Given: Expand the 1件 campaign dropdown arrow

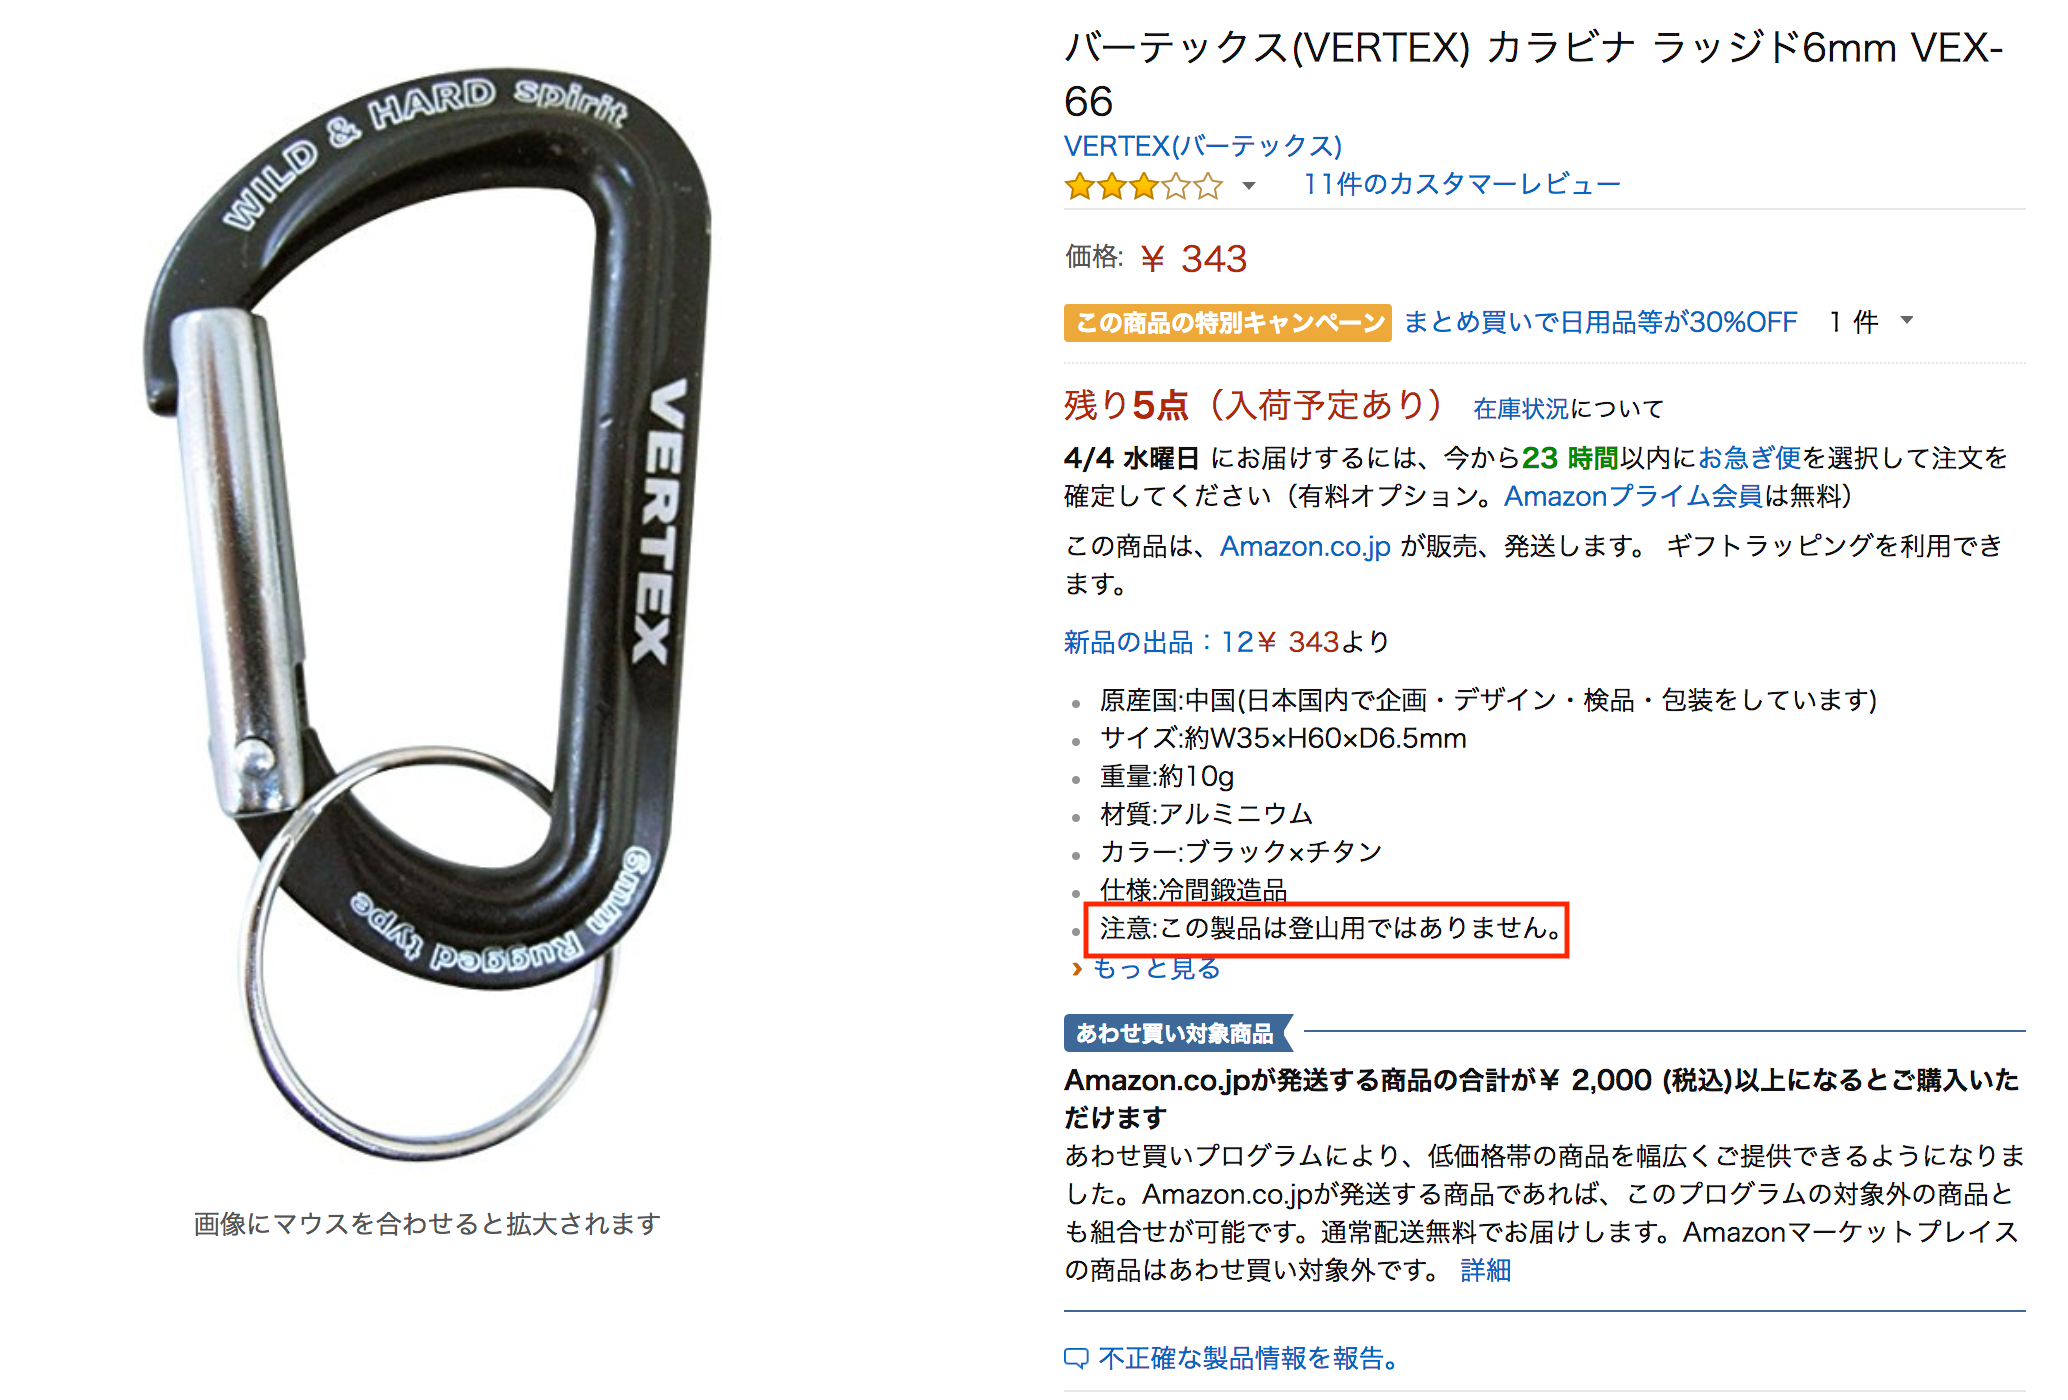Looking at the screenshot, I should coord(1906,321).
